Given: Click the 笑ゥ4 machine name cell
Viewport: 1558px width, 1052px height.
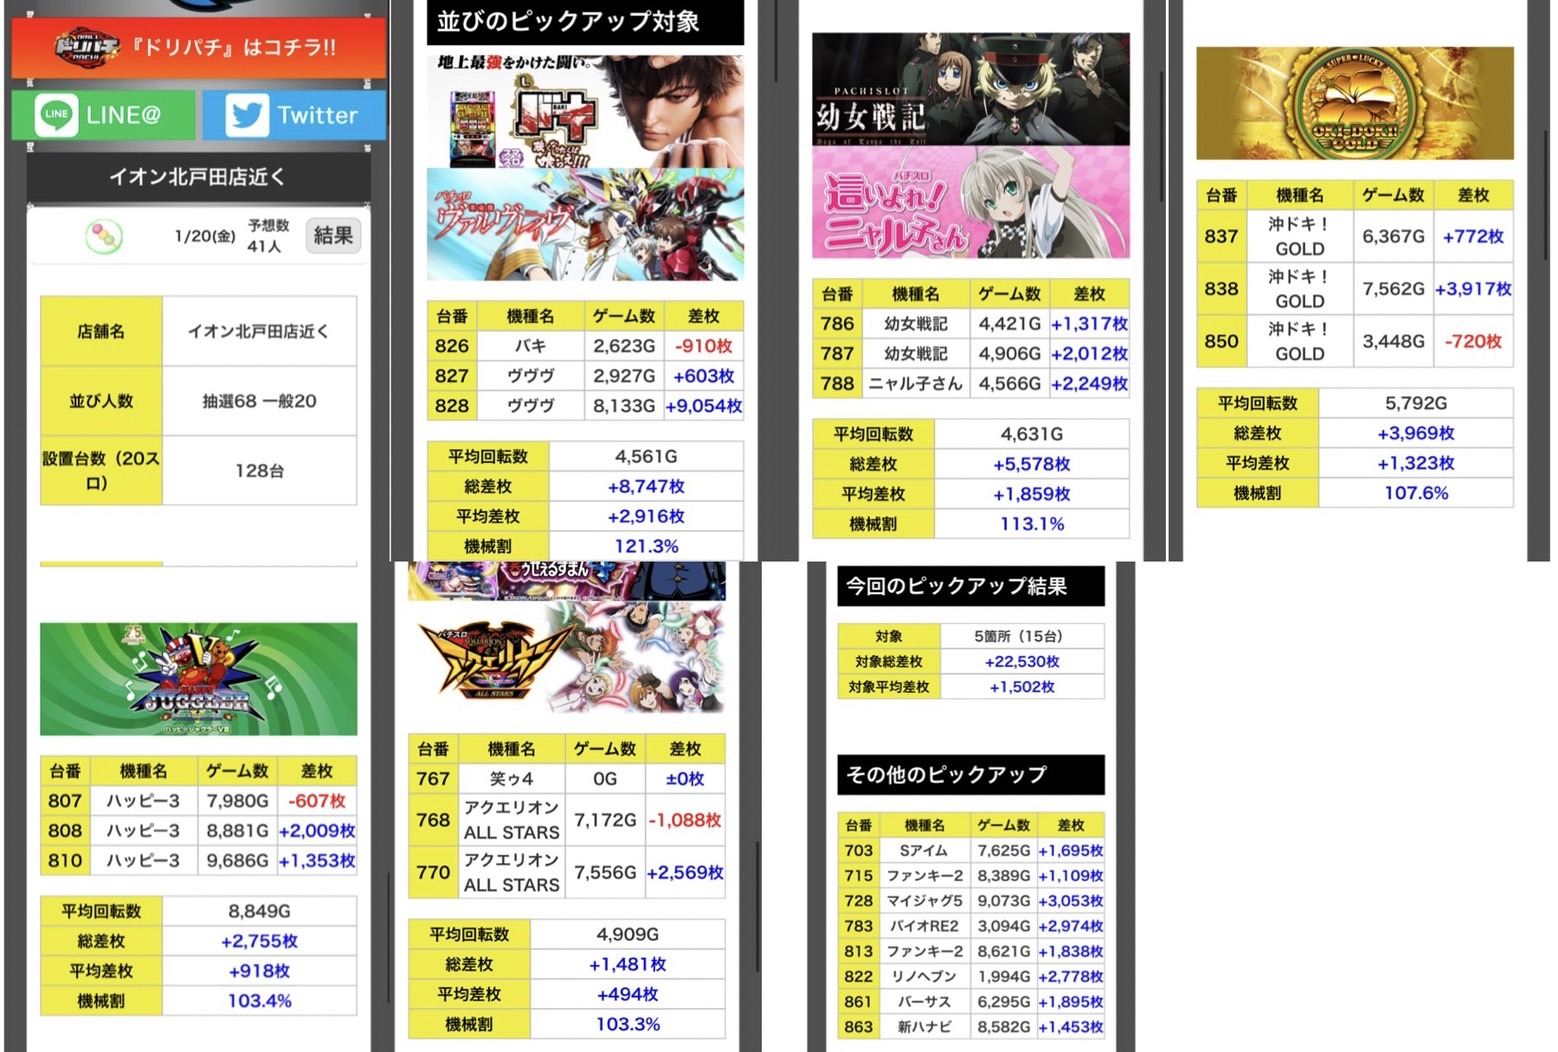Looking at the screenshot, I should pyautogui.click(x=511, y=779).
